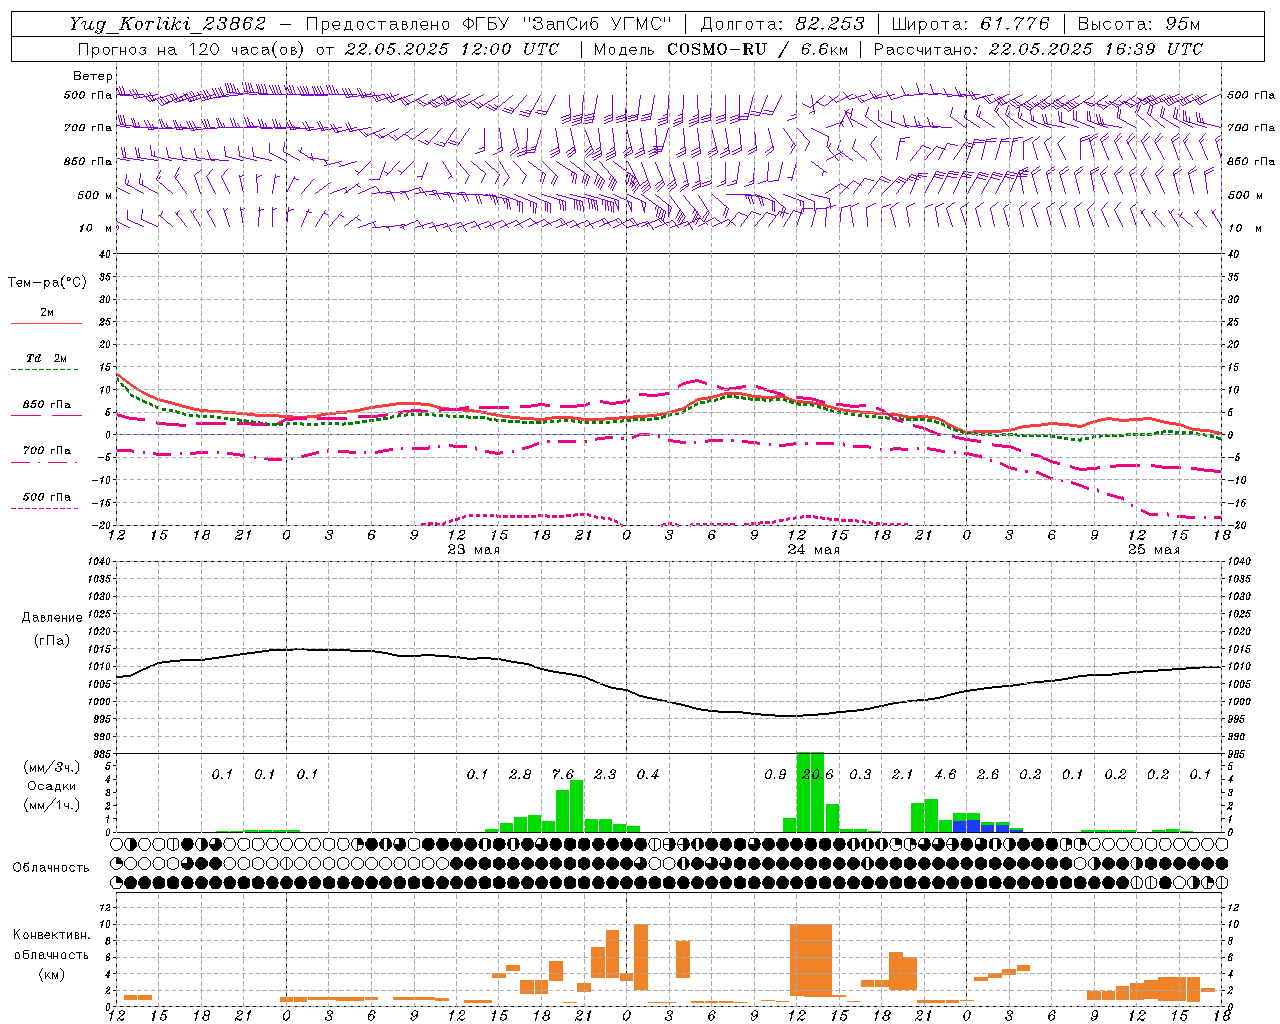This screenshot has height=1024, width=1280.
Task: Click the precipitation total 2.6
Action: coord(988,774)
